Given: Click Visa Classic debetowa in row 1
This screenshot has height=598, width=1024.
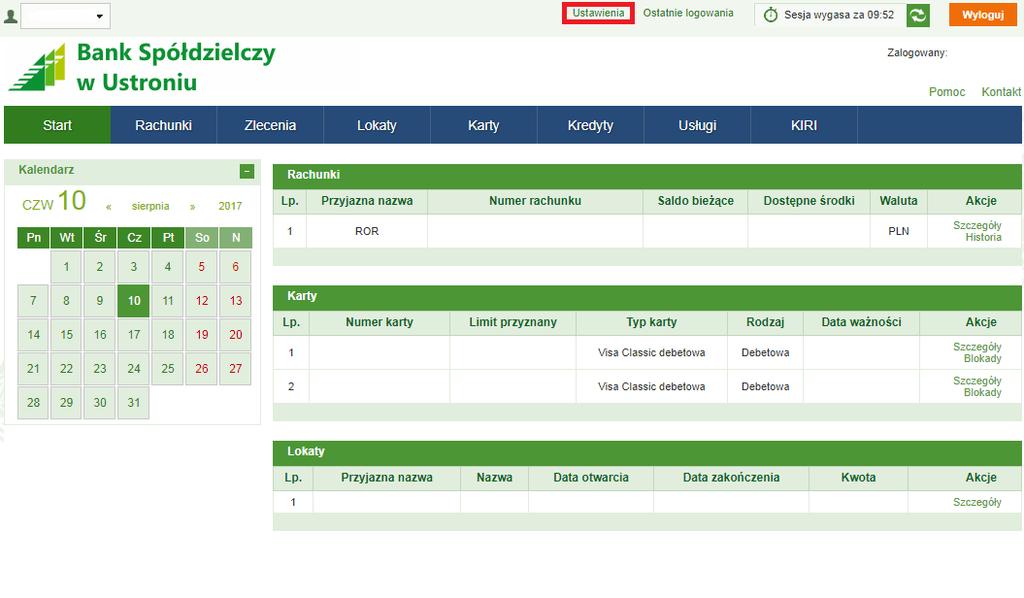Looking at the screenshot, I should (x=651, y=353).
